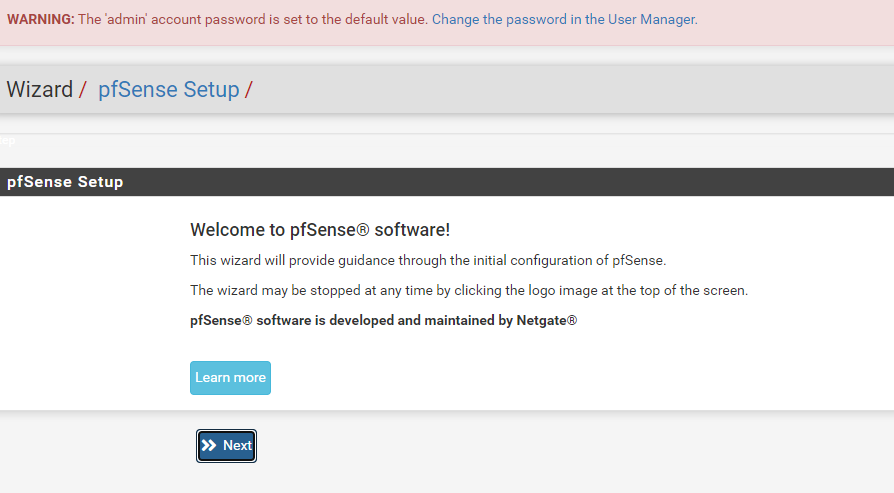Viewport: 894px width, 493px height.
Task: Click the double-chevron icon on the Next button
Action: (x=209, y=446)
